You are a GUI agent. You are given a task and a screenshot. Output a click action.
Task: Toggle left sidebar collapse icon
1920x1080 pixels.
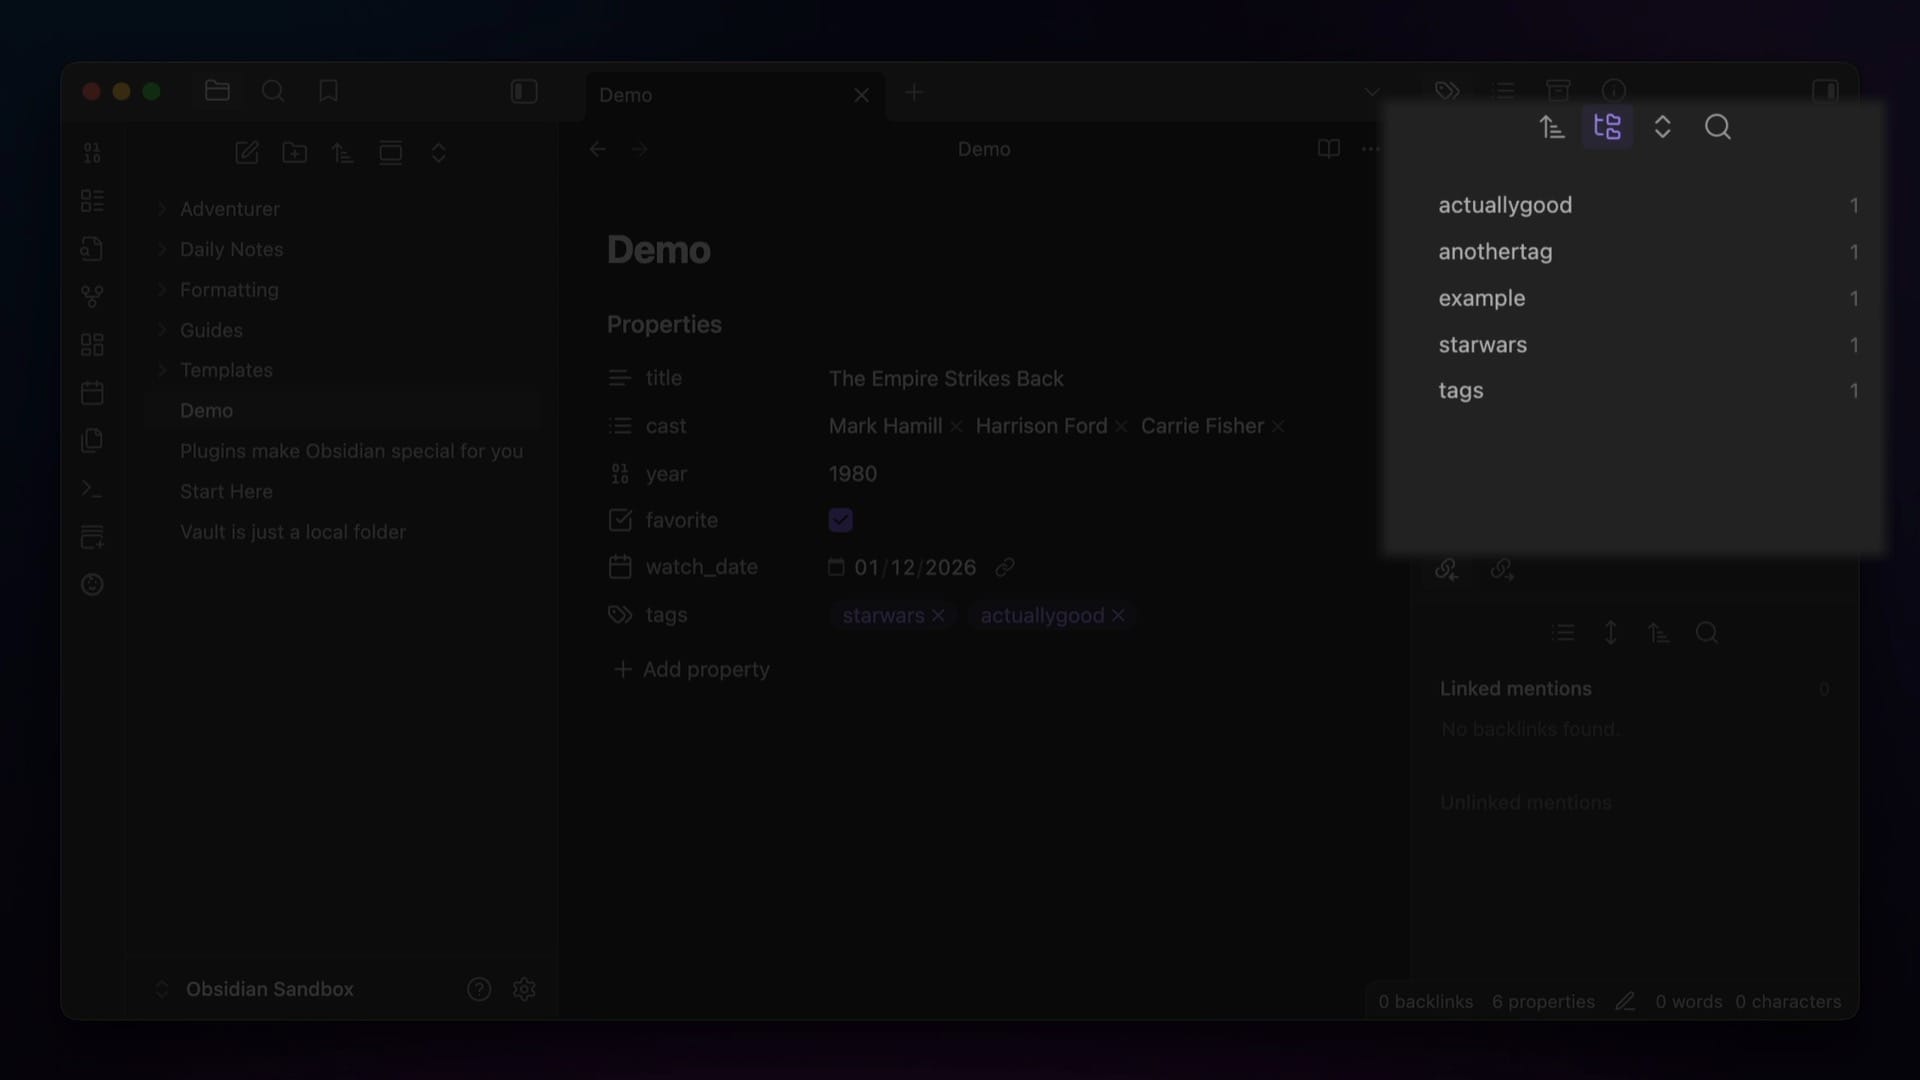524,92
